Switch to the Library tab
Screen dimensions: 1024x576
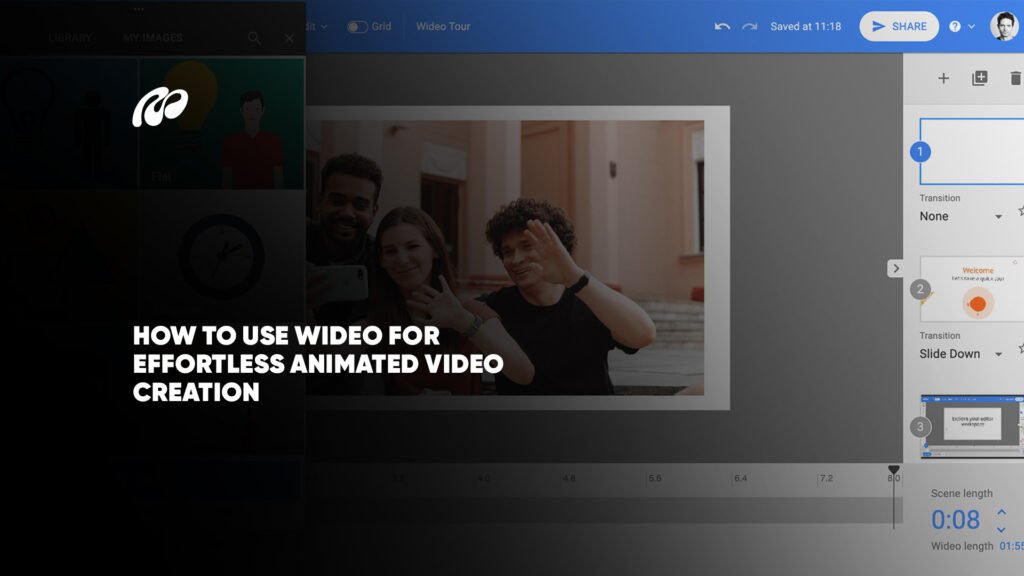coord(70,38)
